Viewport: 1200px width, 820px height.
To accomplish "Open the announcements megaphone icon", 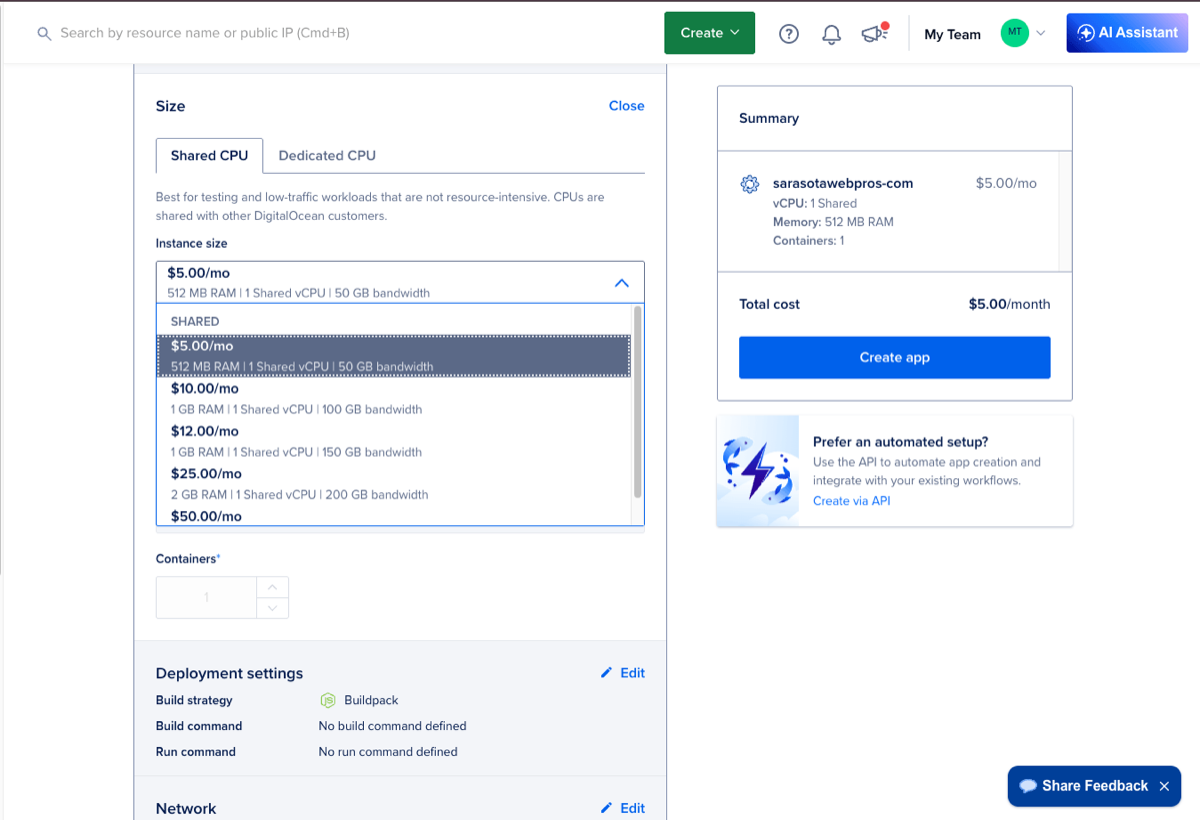I will (874, 33).
